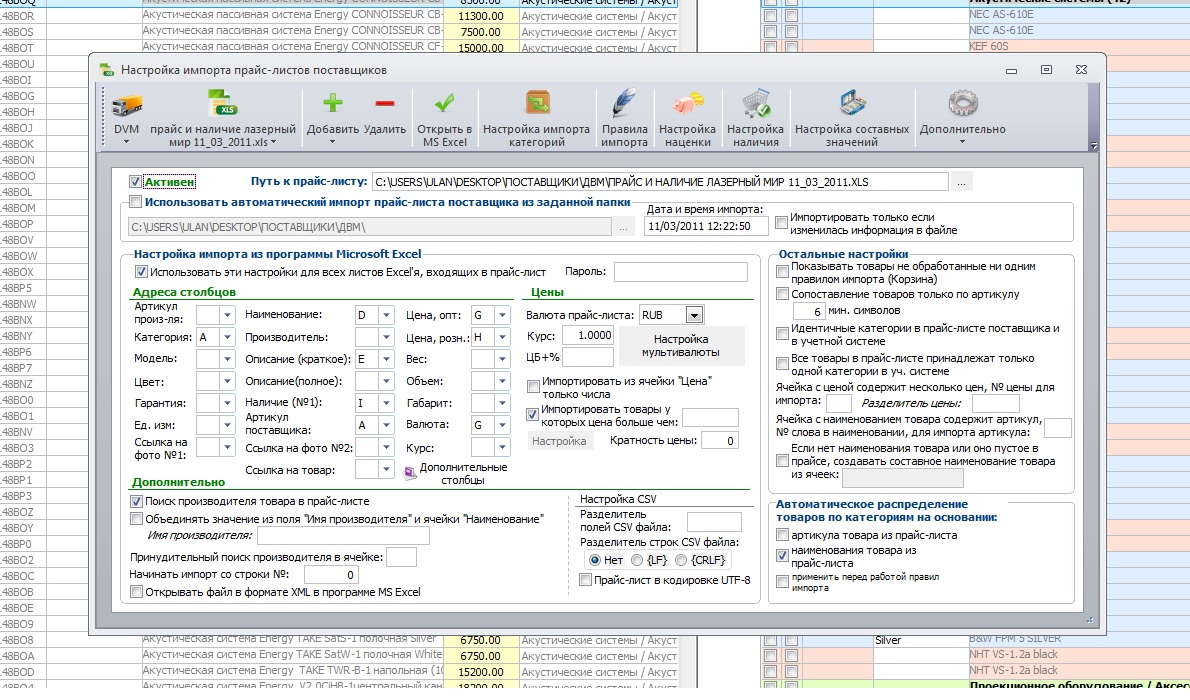Viewport: 1190px width, 700px height.
Task: Toggle the Активен checkbox
Action: (135, 181)
